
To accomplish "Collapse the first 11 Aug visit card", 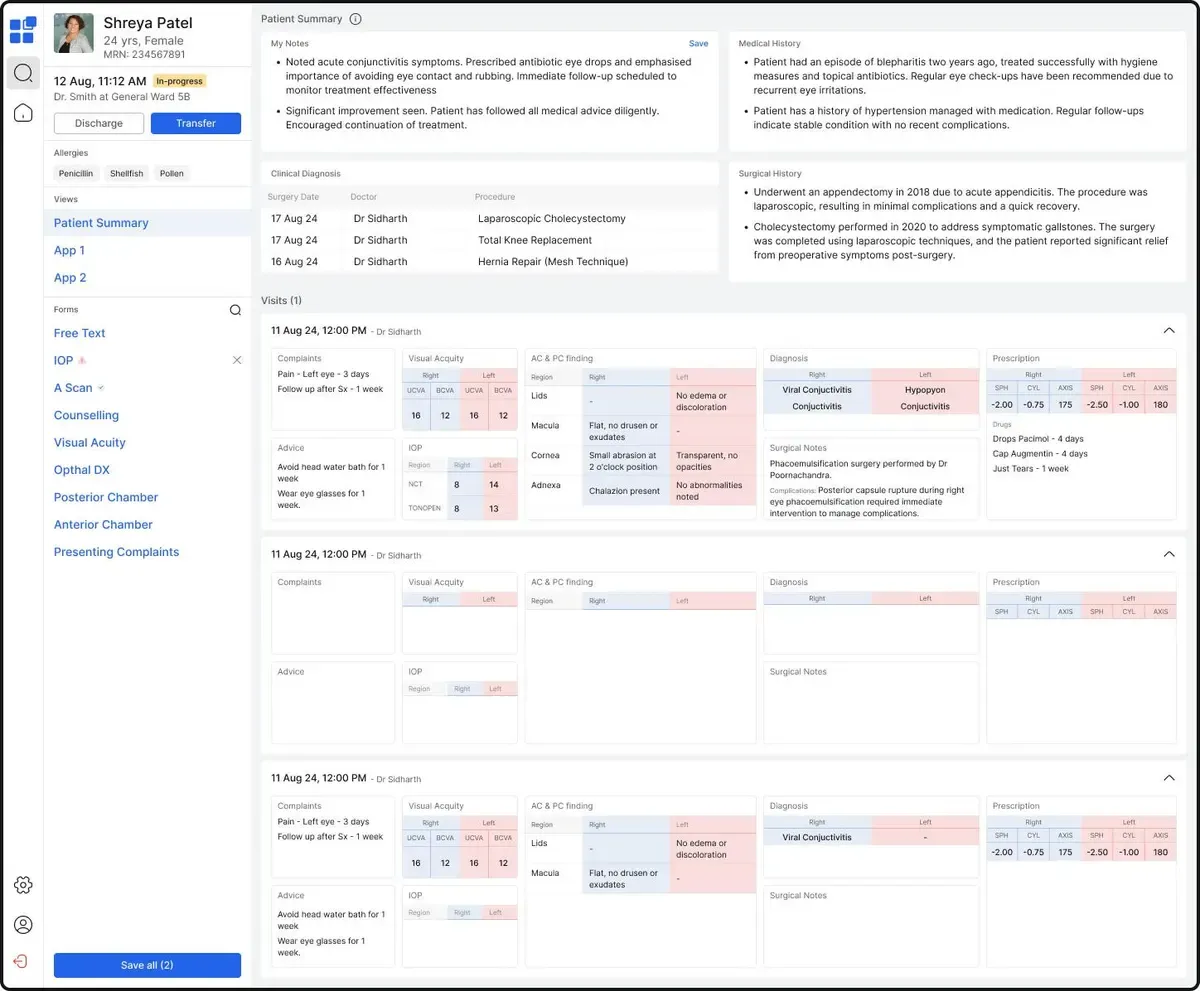I will [x=1168, y=330].
